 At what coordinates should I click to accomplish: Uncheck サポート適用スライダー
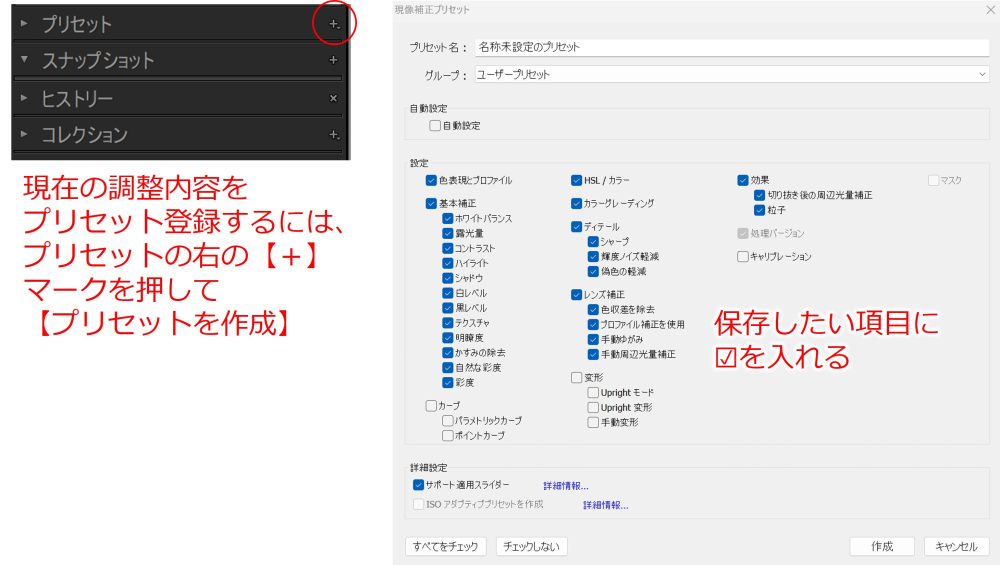(418, 485)
